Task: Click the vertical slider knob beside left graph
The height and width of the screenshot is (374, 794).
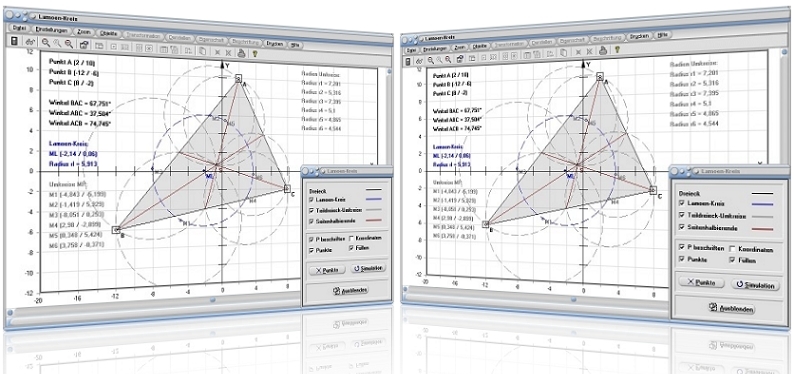Action: [388, 71]
